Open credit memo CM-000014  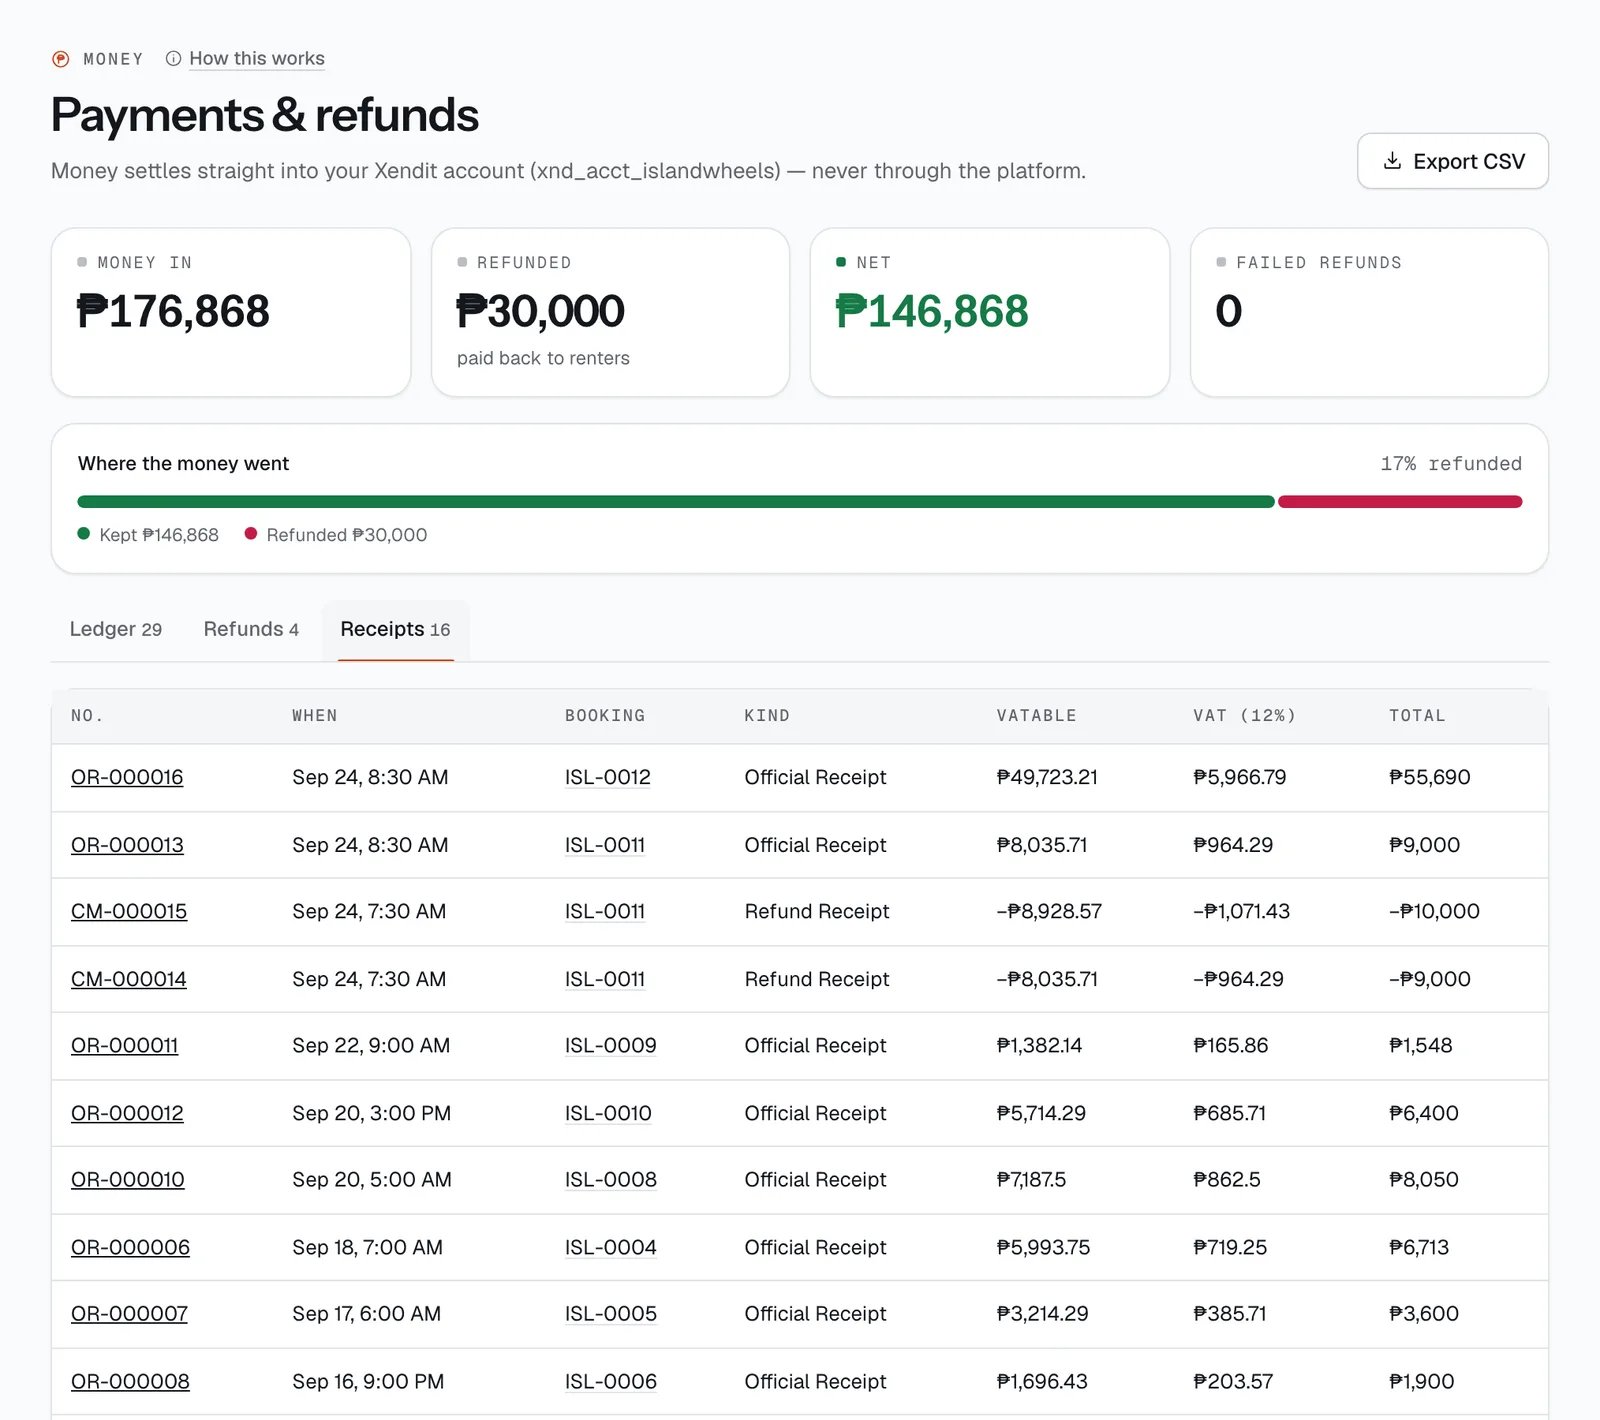(129, 979)
